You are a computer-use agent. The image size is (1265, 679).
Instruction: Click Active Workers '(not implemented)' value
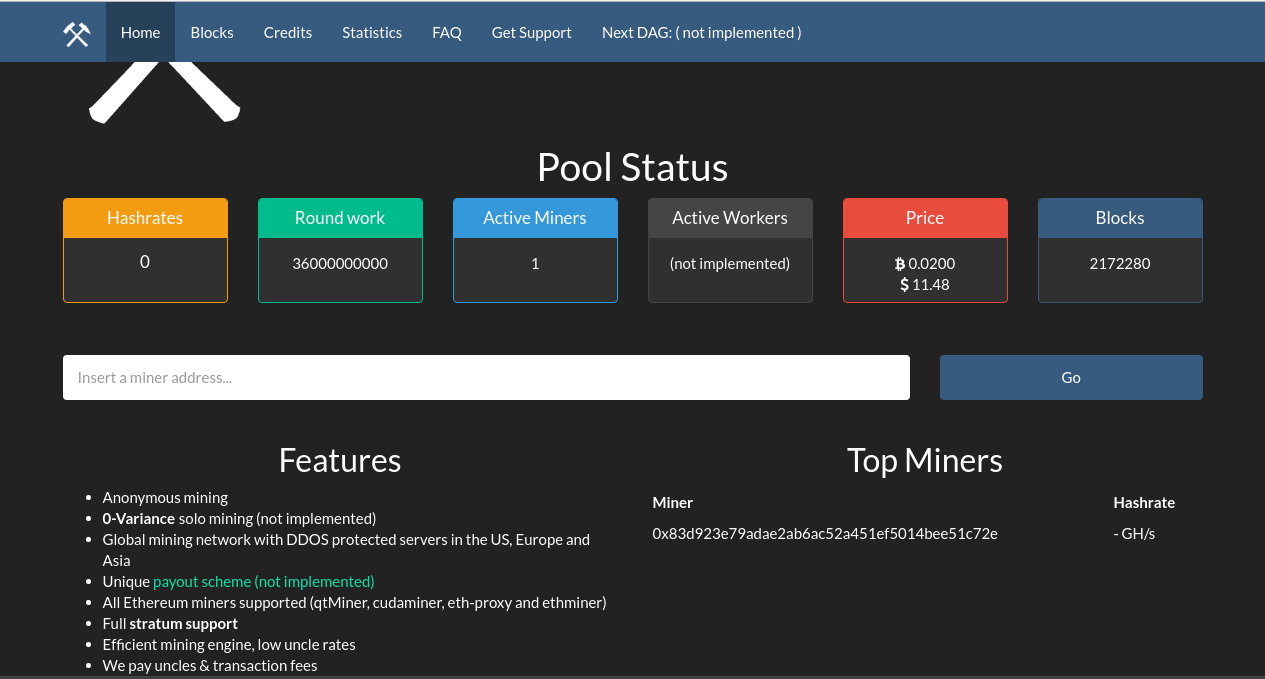coord(730,264)
